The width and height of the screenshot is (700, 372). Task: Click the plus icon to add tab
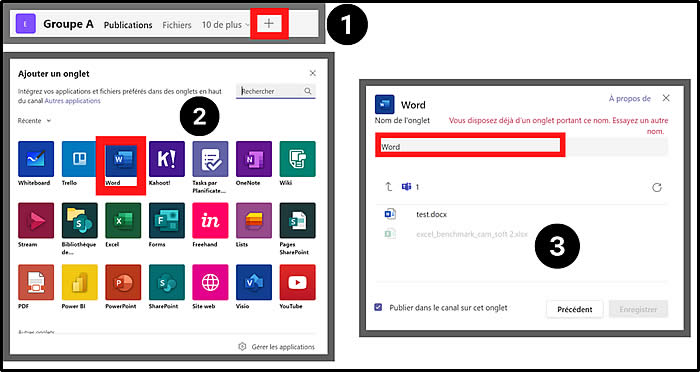point(269,24)
